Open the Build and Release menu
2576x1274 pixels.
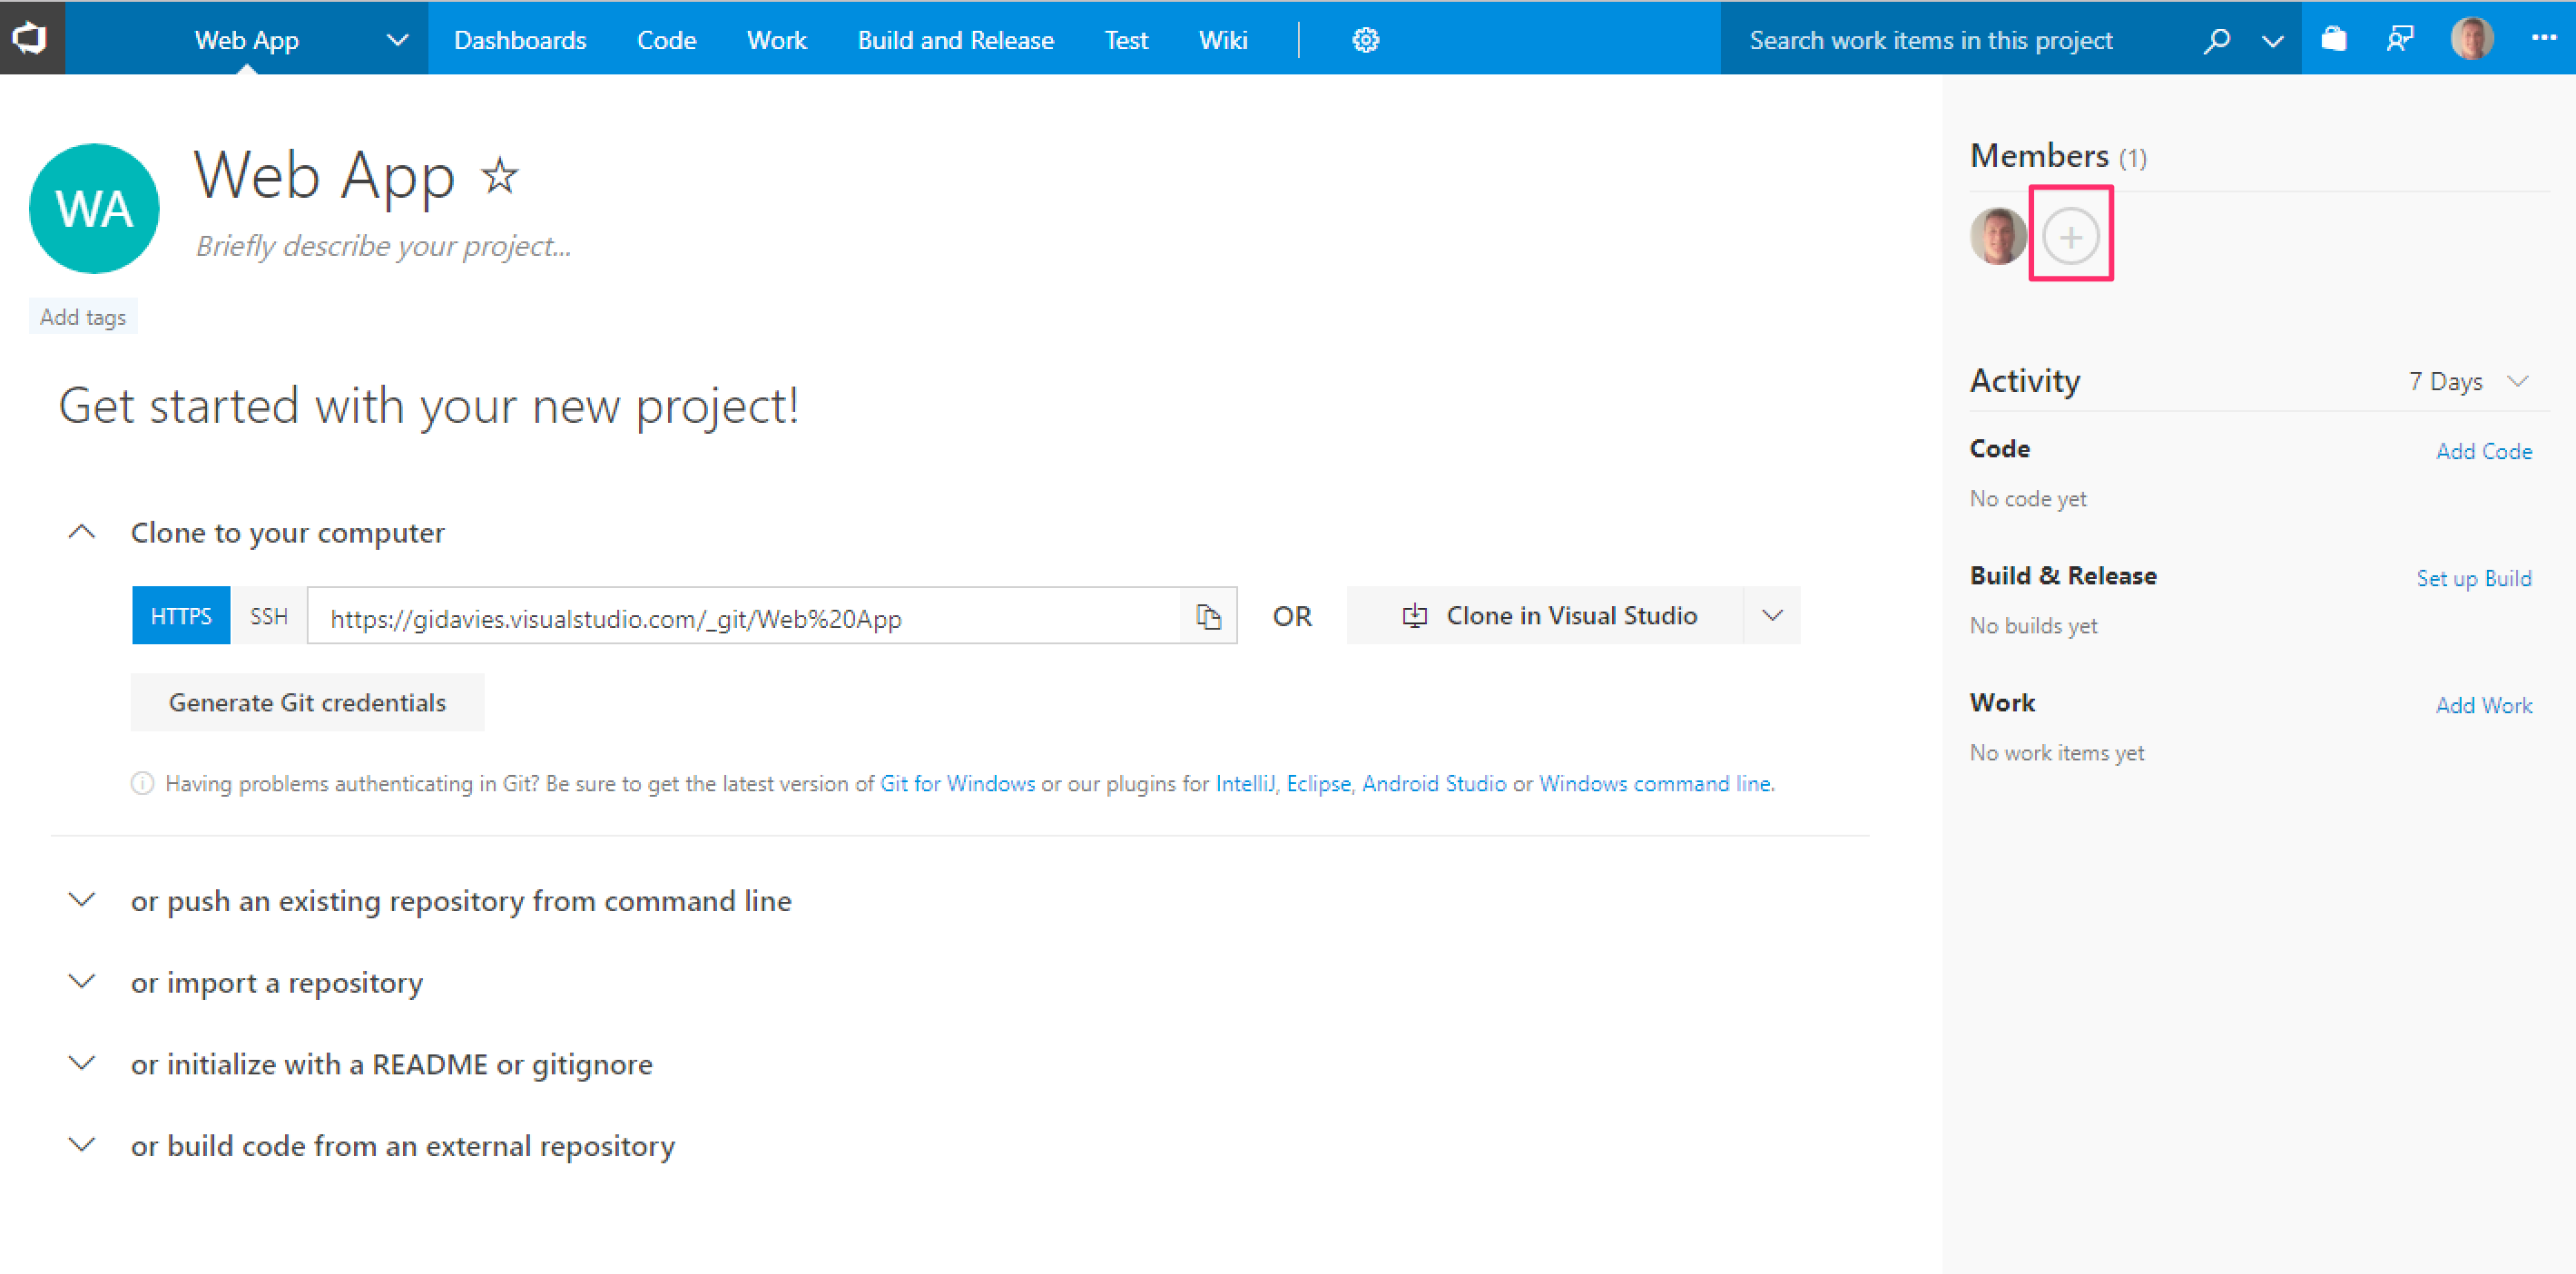(955, 40)
